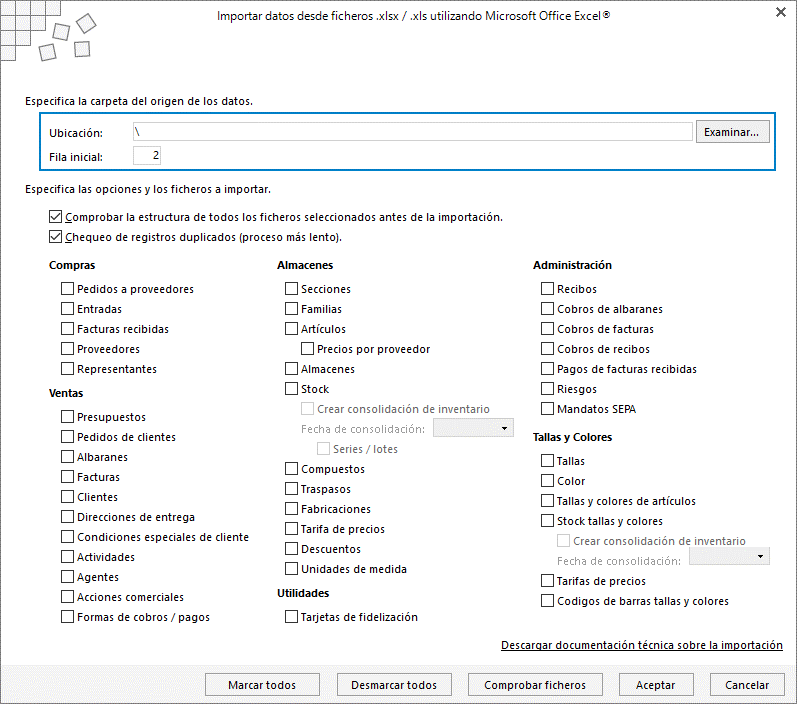Check Pedidos a proveedores
Image resolution: width=797 pixels, height=704 pixels.
click(x=68, y=289)
